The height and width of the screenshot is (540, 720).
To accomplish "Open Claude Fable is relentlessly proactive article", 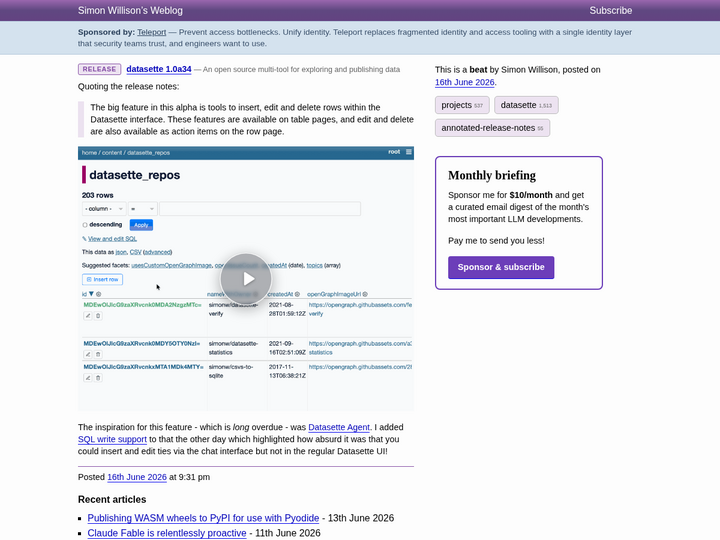I will 167,533.
